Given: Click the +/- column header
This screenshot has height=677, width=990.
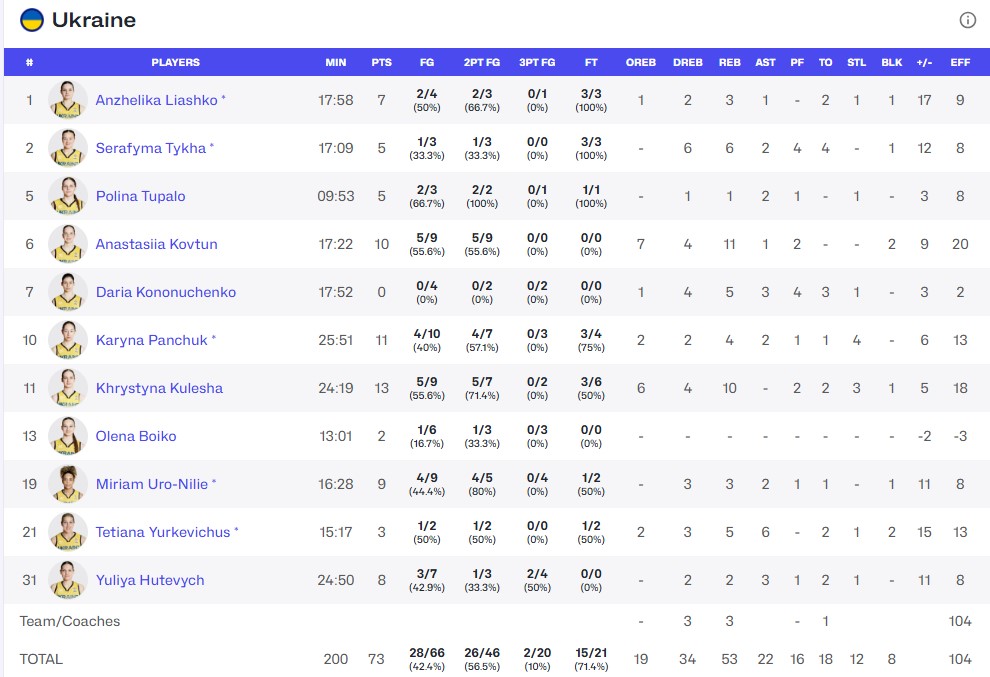Looking at the screenshot, I should click(x=924, y=62).
